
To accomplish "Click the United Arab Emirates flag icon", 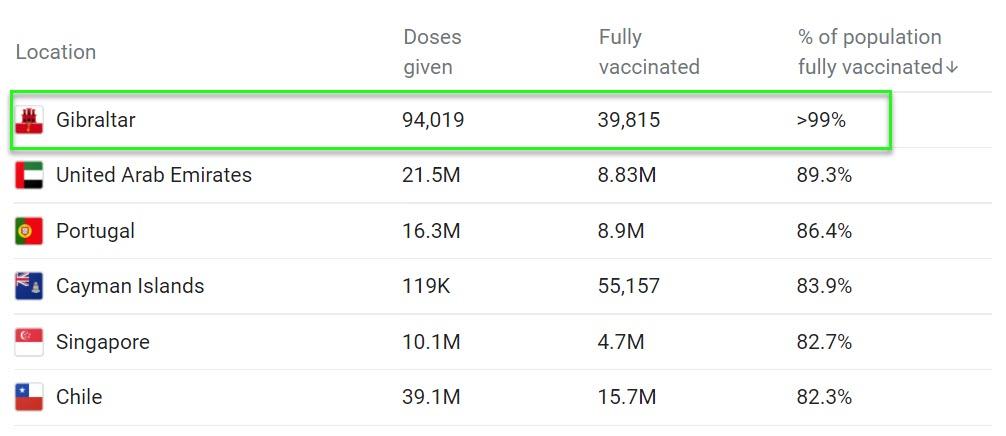I will click(x=29, y=175).
